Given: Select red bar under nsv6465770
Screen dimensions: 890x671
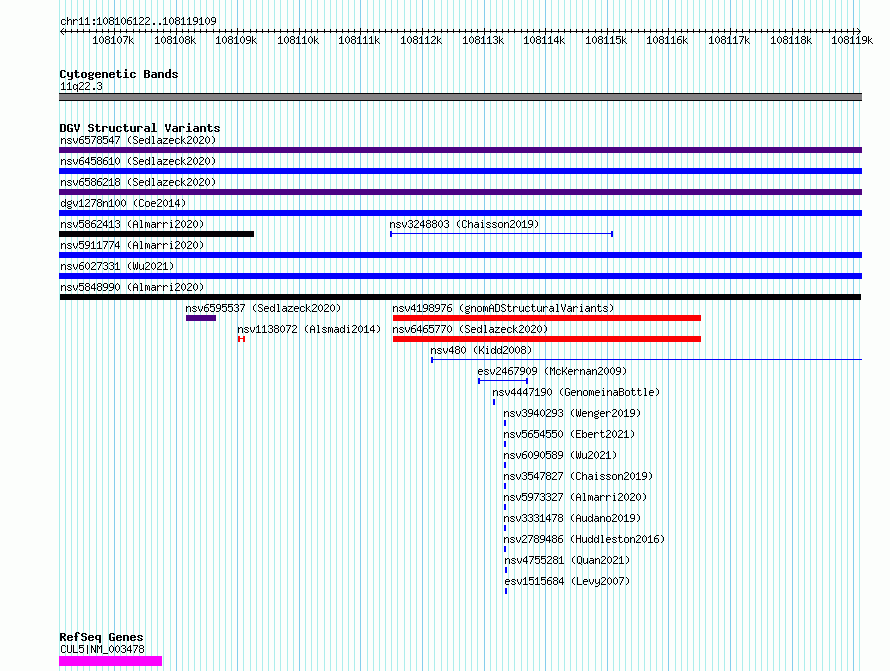Looking at the screenshot, I should tap(547, 339).
